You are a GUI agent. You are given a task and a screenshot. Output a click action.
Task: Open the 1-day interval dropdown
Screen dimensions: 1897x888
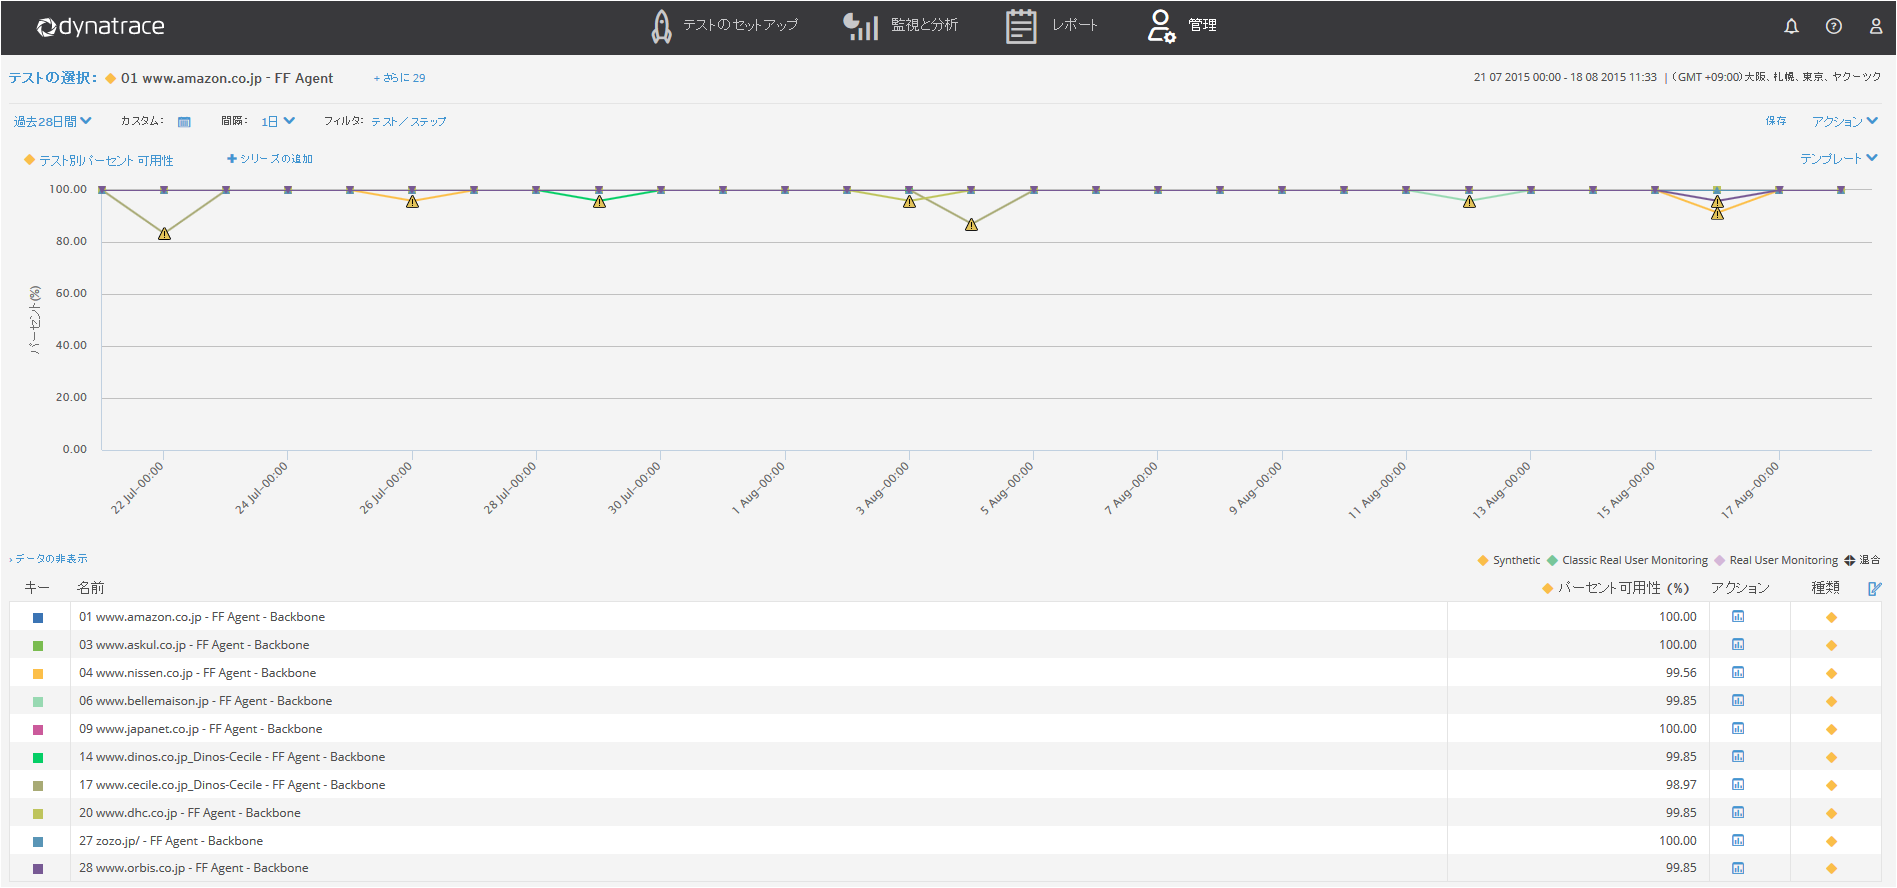[x=278, y=122]
